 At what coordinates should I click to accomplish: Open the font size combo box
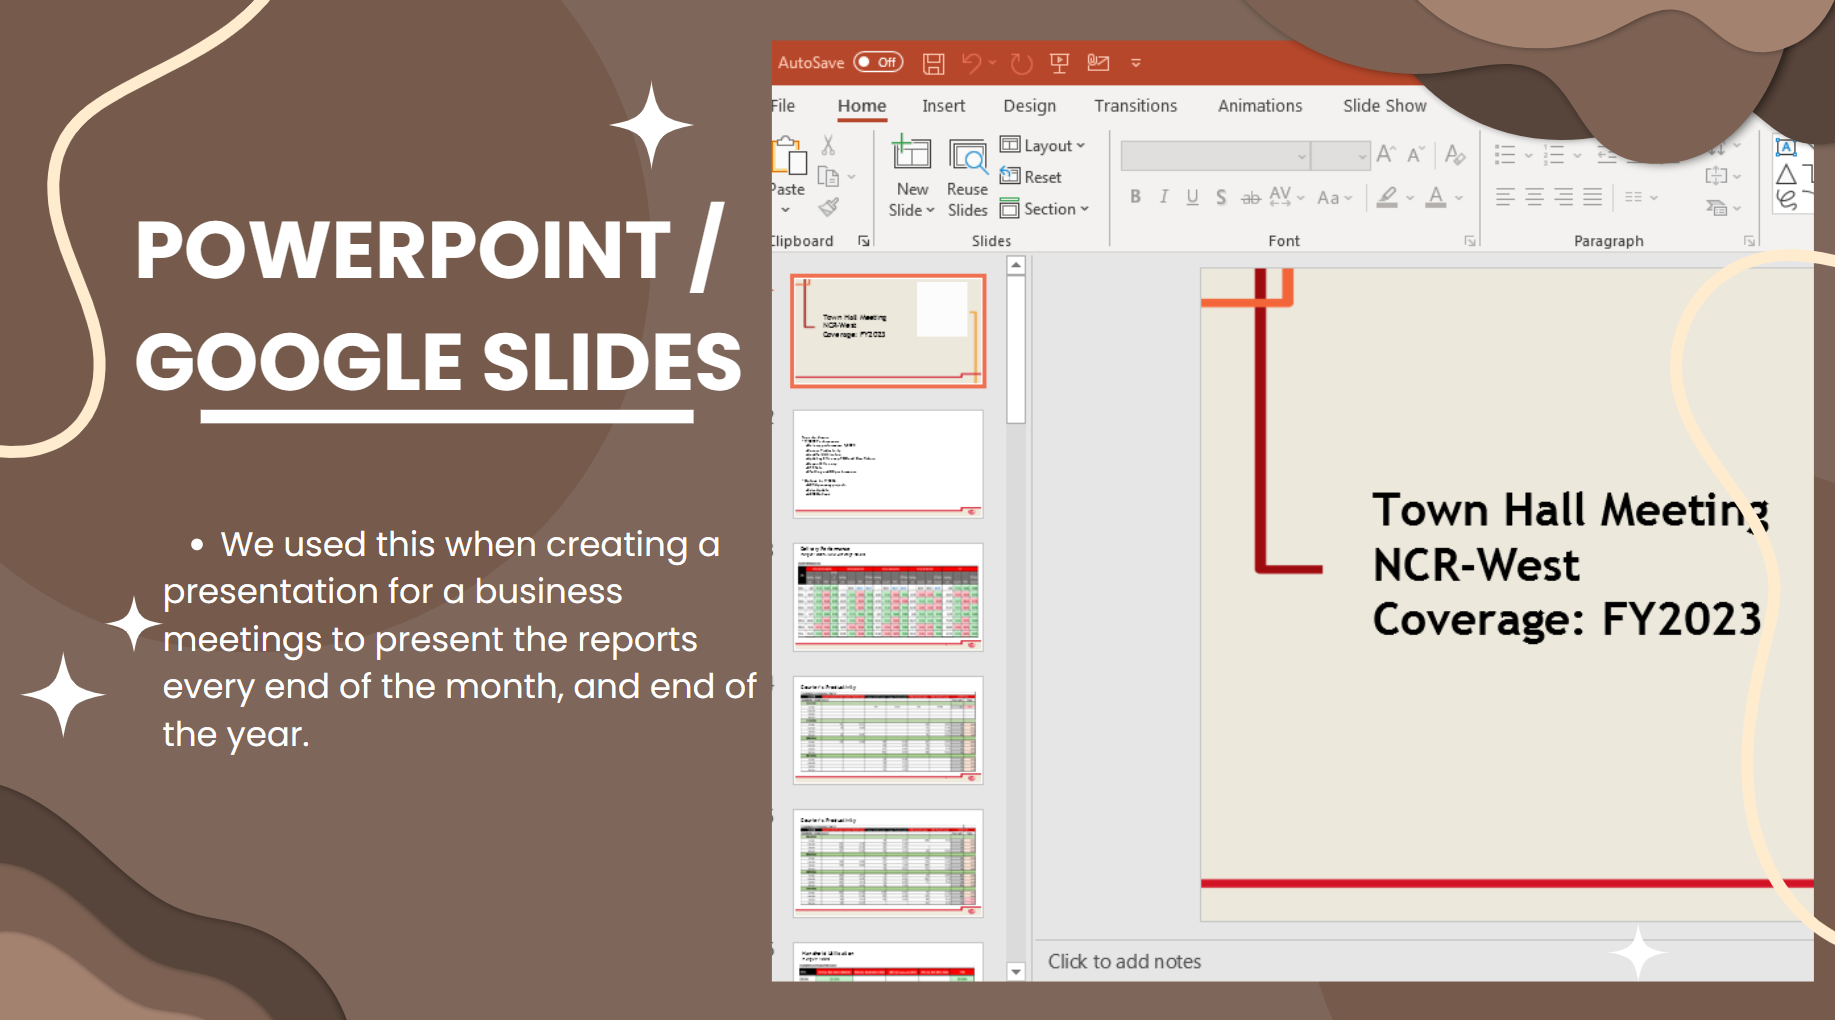coord(1340,155)
